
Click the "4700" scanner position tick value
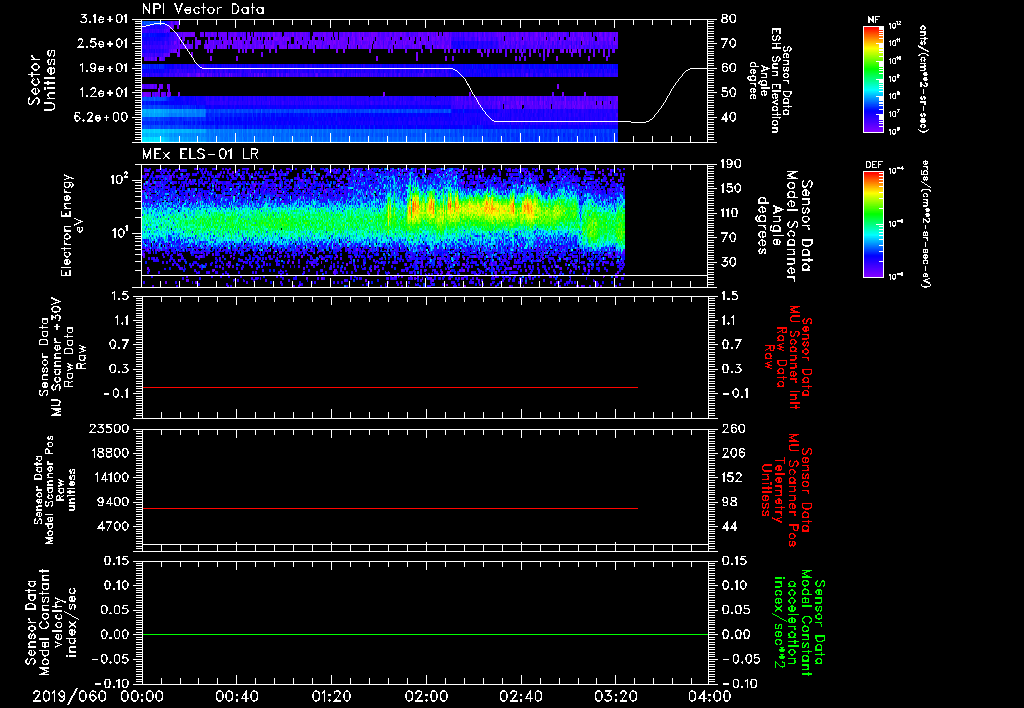[x=114, y=526]
